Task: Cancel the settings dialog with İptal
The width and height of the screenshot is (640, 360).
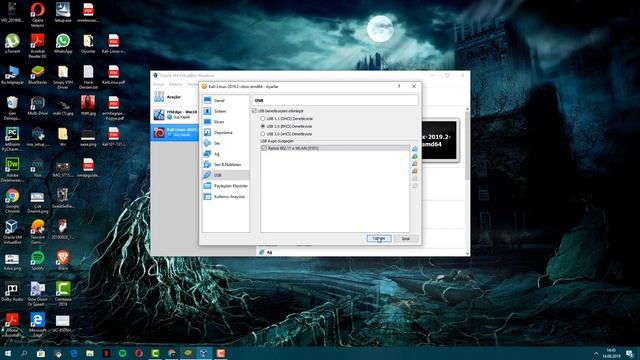Action: pyautogui.click(x=406, y=238)
